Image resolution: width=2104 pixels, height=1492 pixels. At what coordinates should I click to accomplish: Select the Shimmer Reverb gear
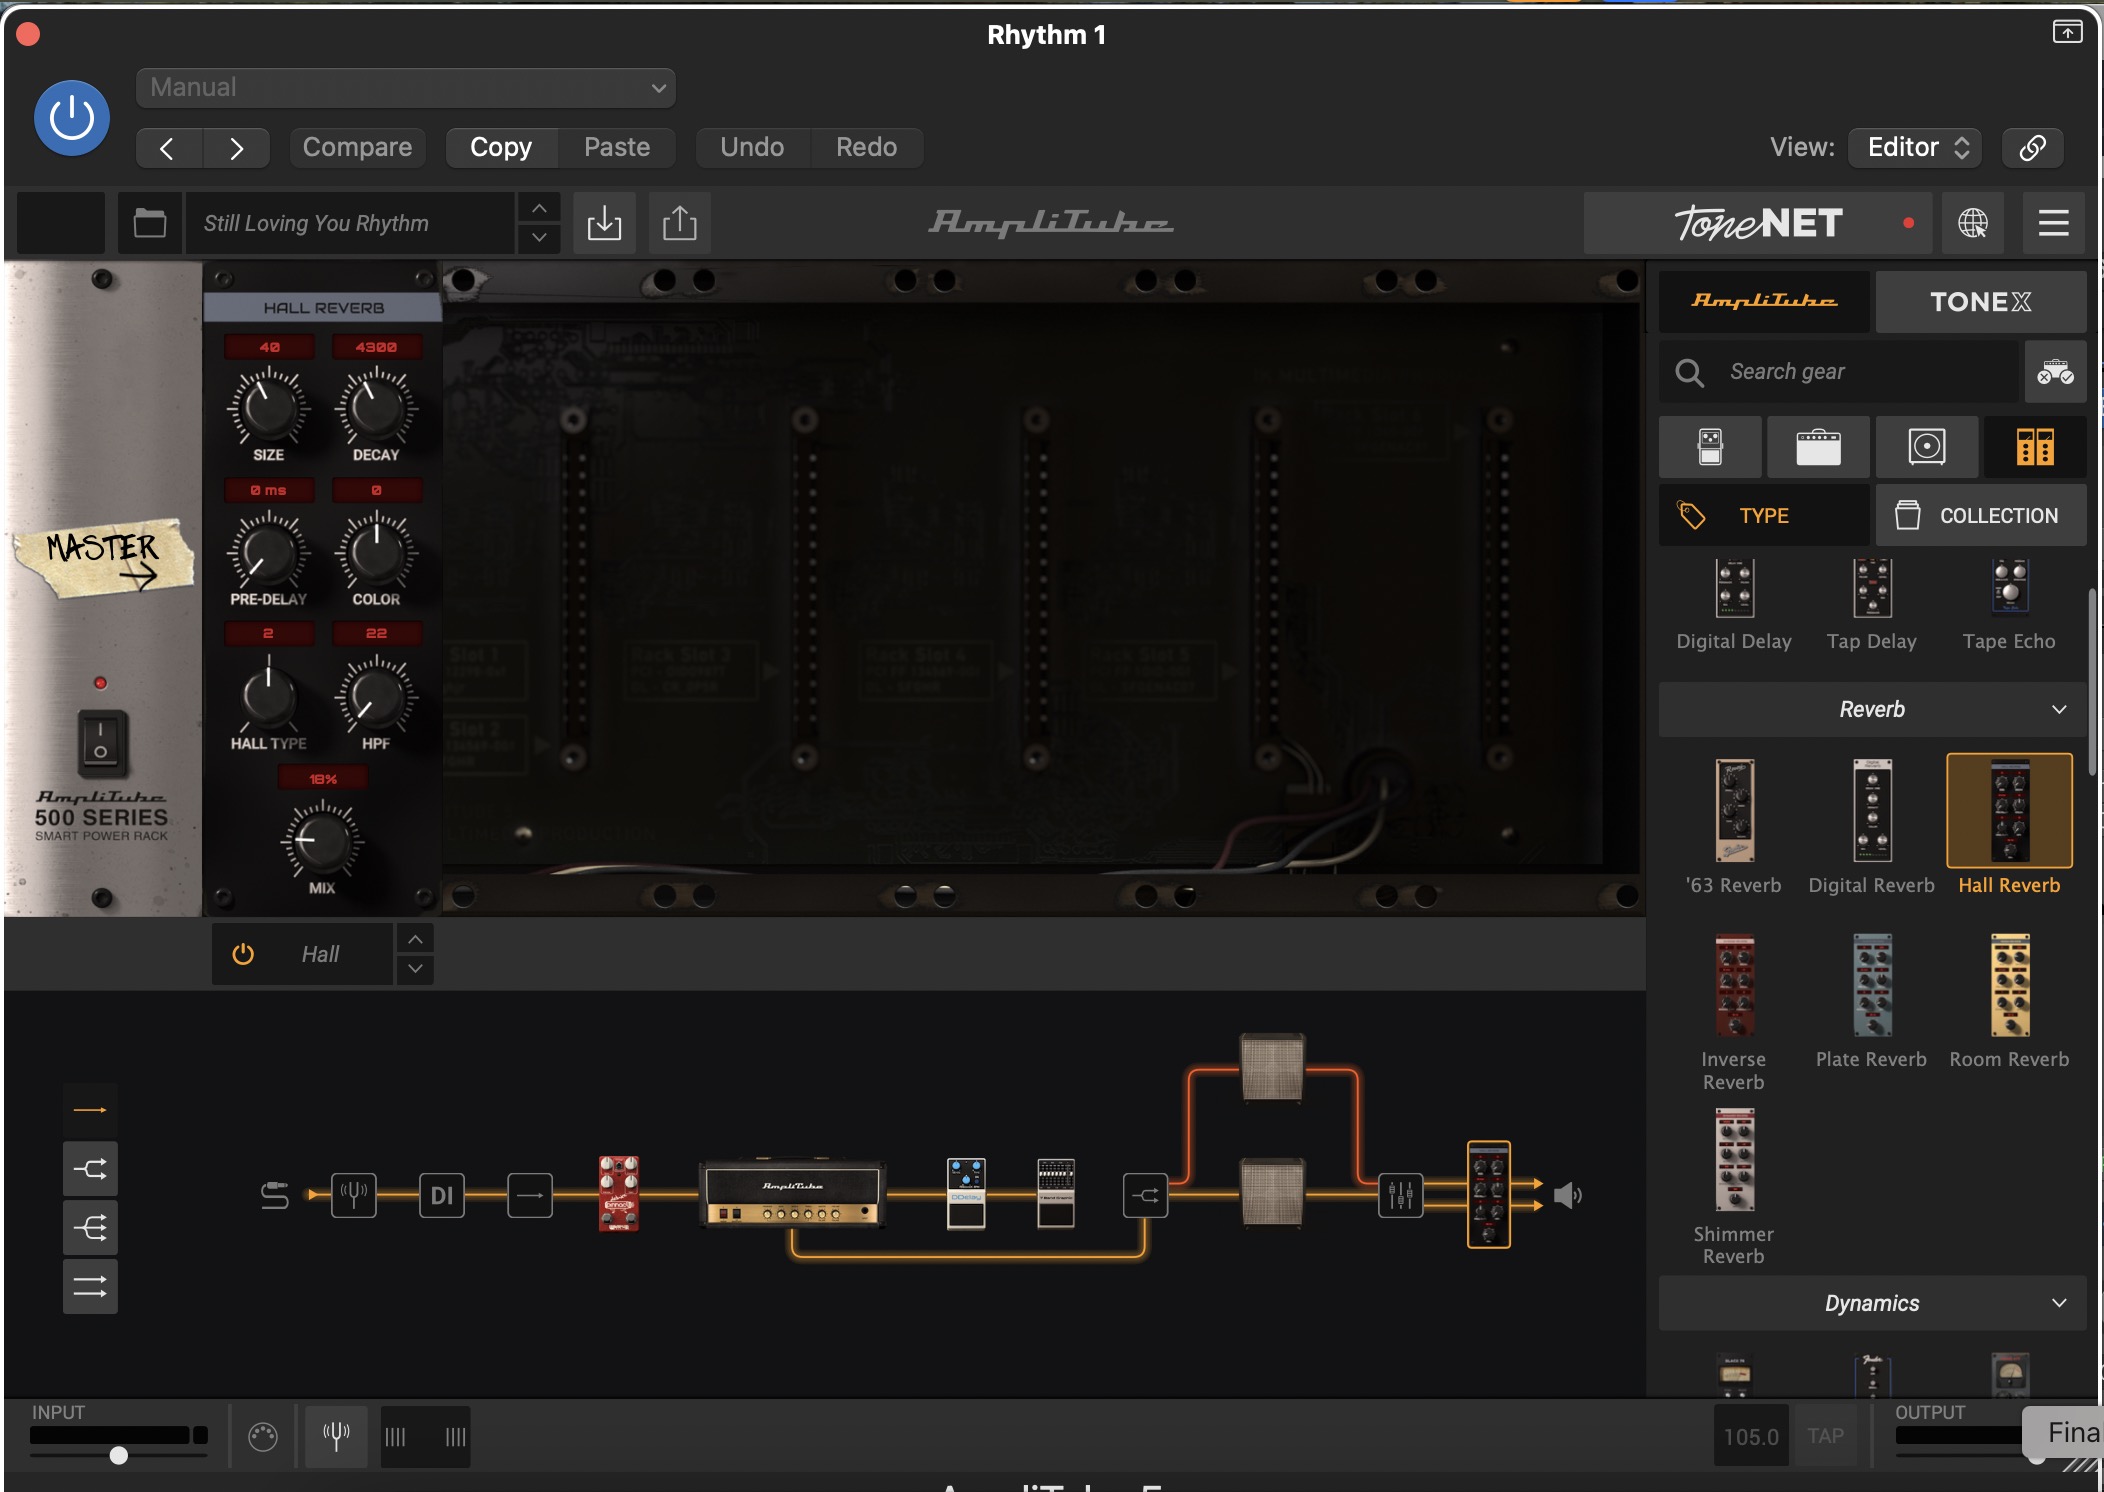coord(1734,1187)
